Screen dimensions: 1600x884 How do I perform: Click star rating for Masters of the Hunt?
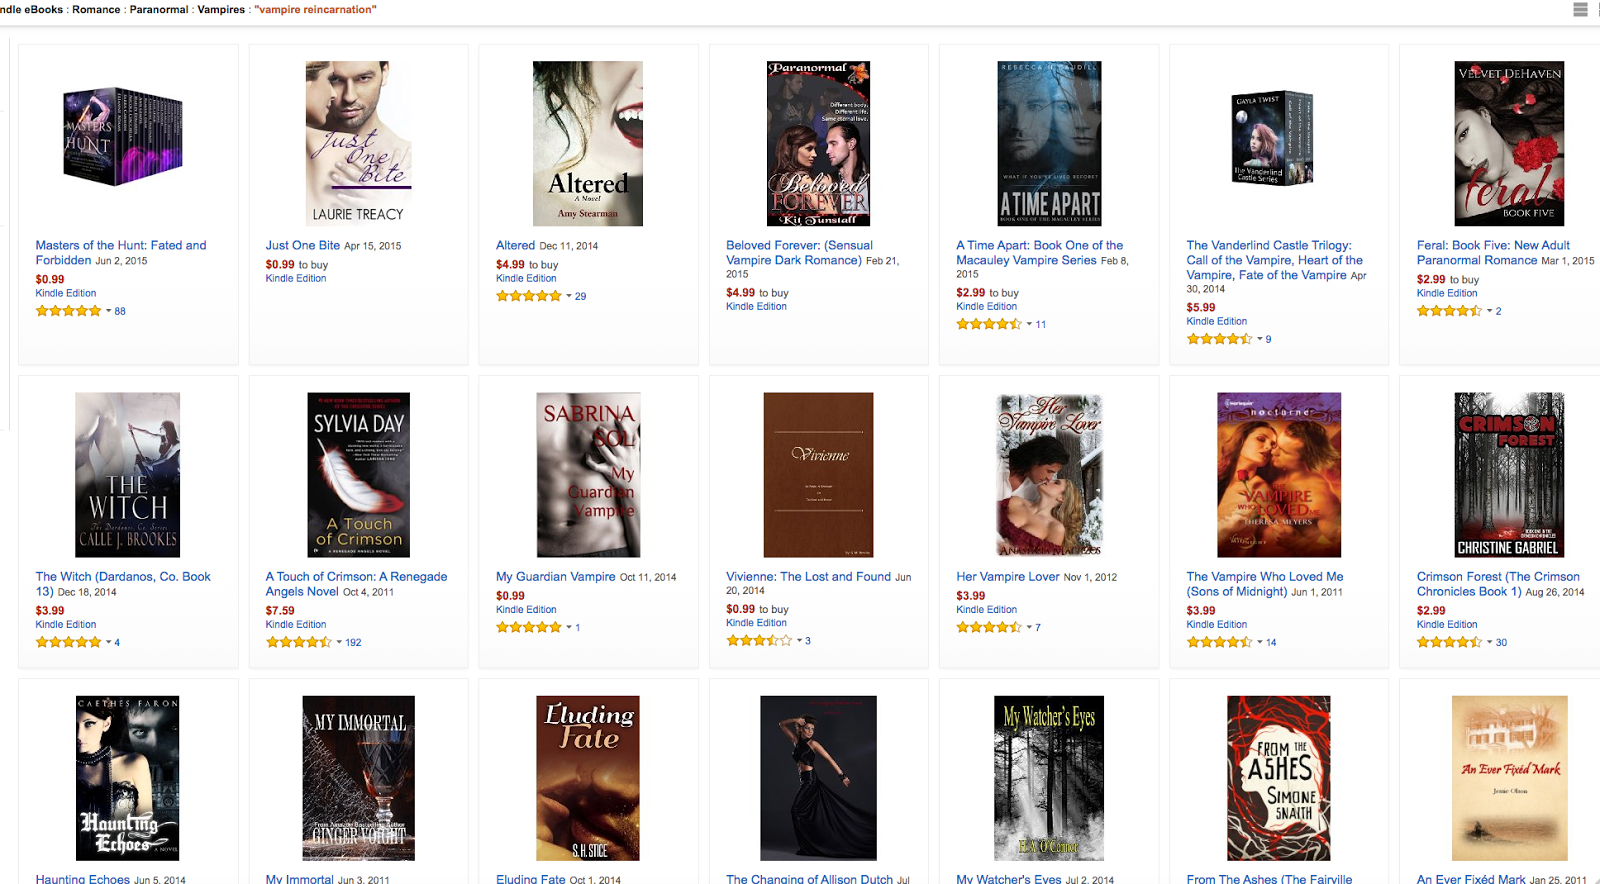click(68, 311)
